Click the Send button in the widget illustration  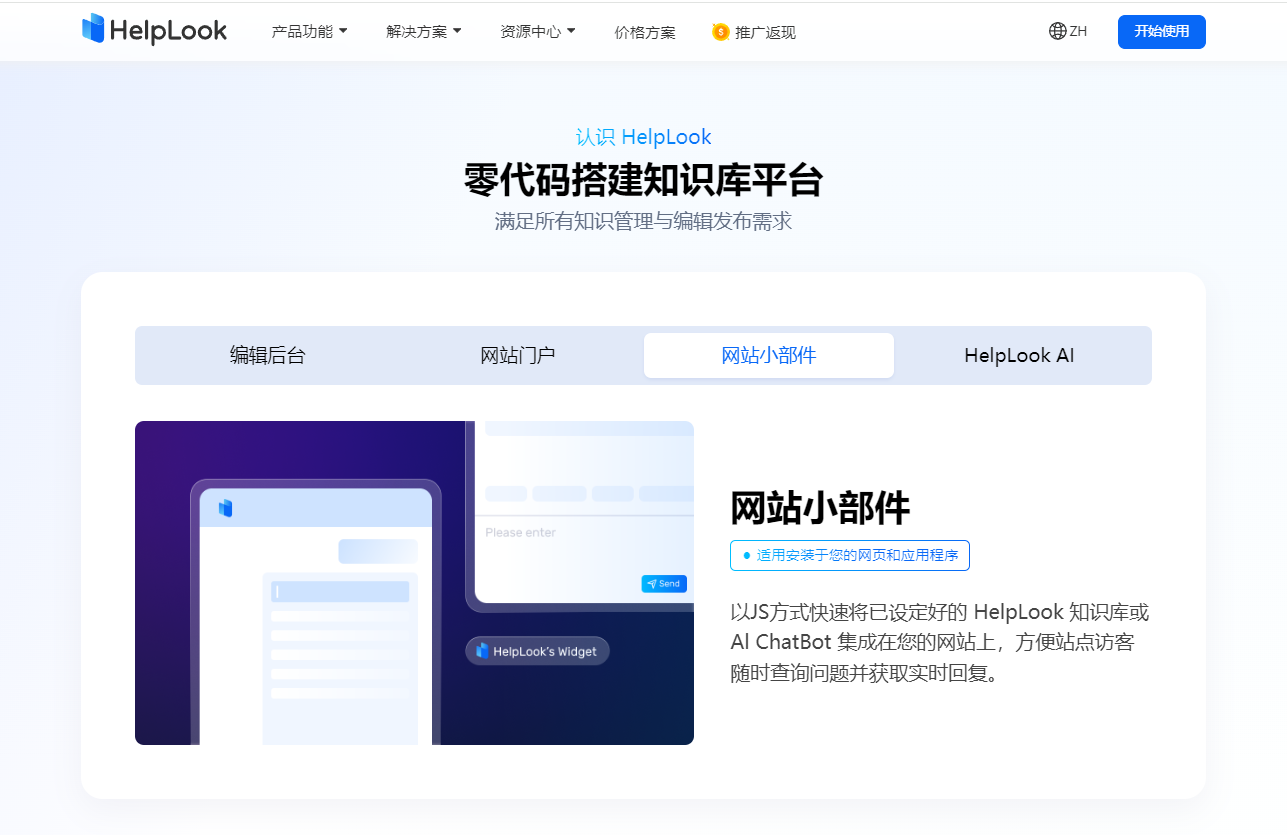[x=664, y=584]
